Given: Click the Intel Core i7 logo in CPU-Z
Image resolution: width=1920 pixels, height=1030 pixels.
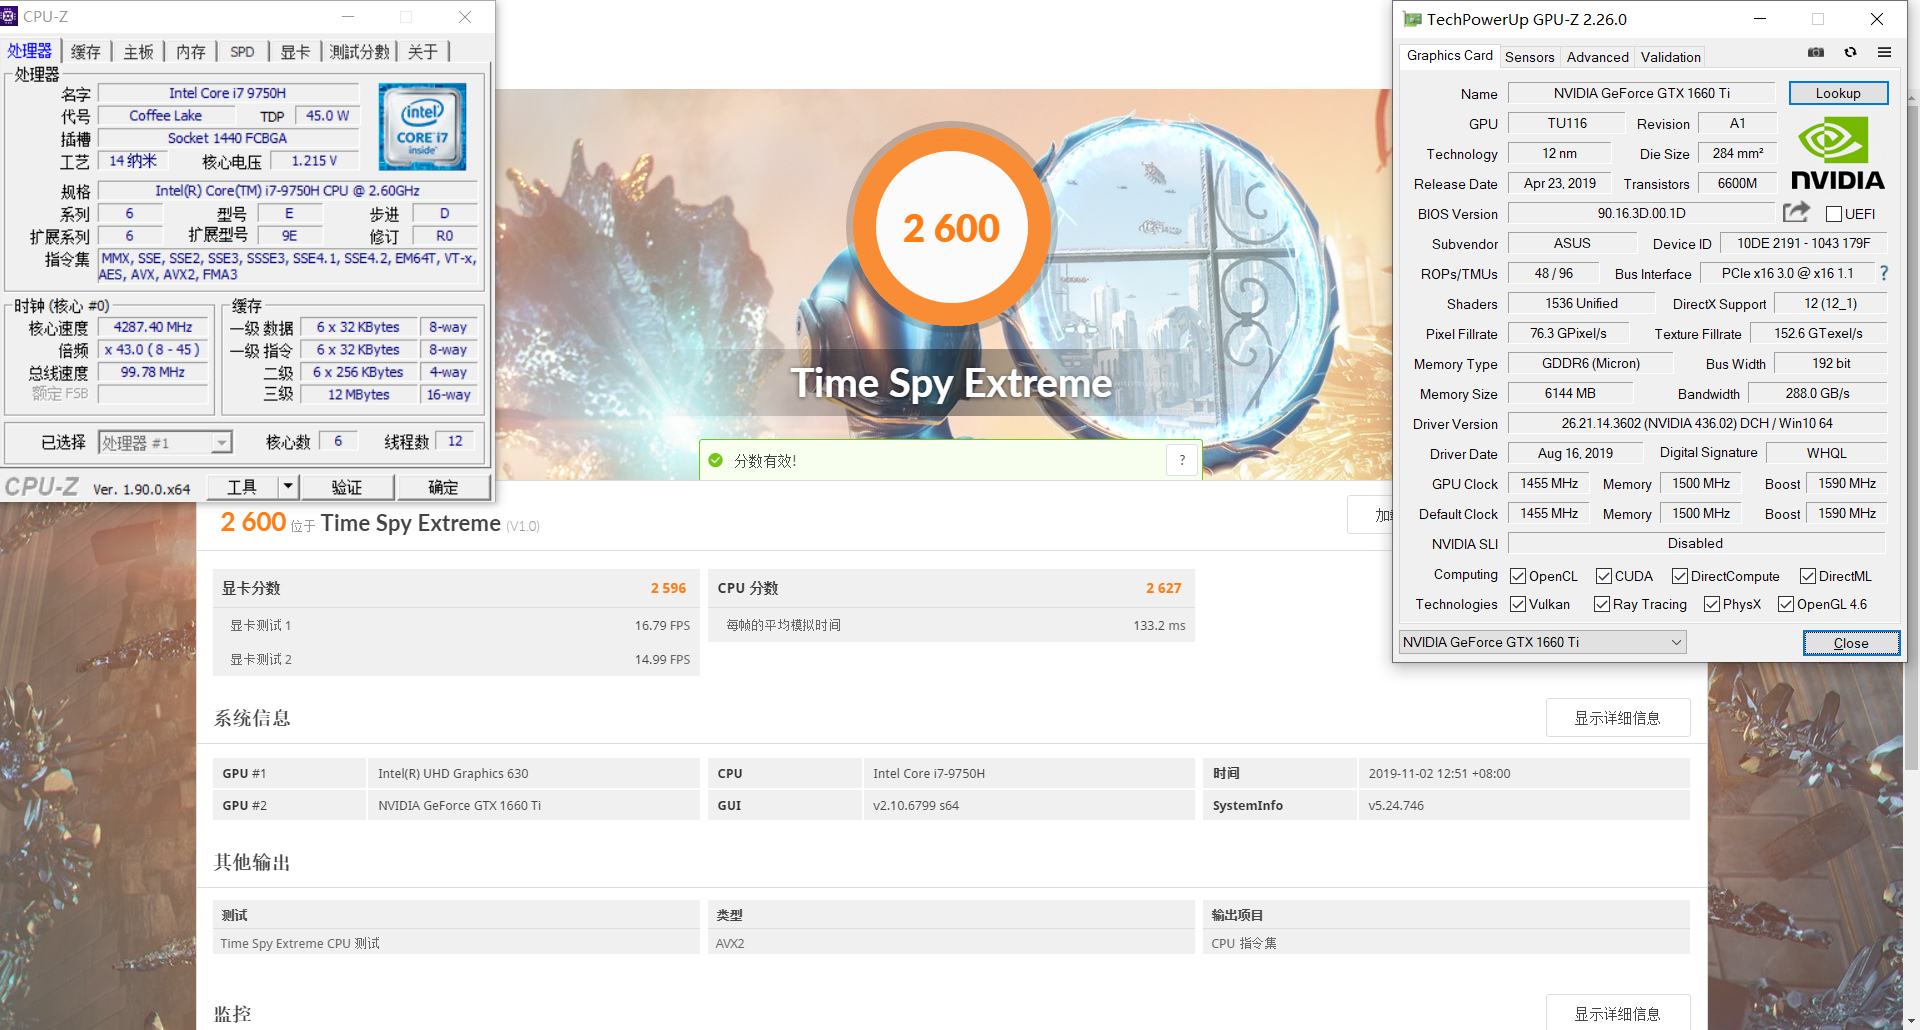Looking at the screenshot, I should pyautogui.click(x=422, y=126).
